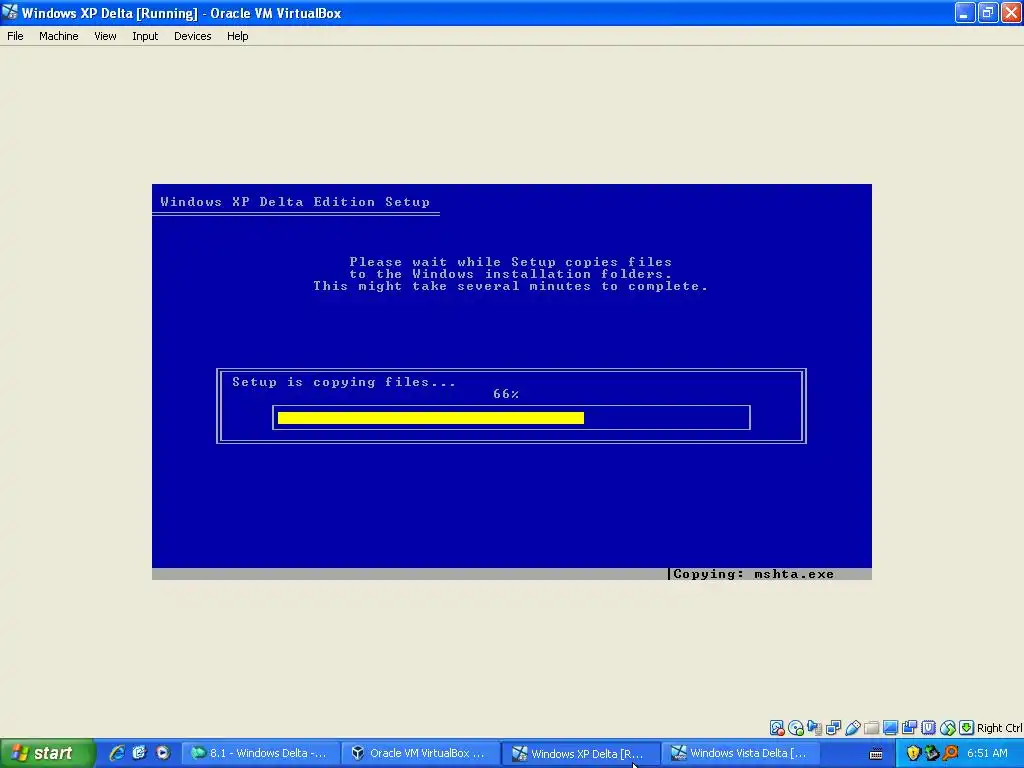Viewport: 1024px width, 768px height.
Task: Click the mouse integration status icon
Action: (948, 728)
